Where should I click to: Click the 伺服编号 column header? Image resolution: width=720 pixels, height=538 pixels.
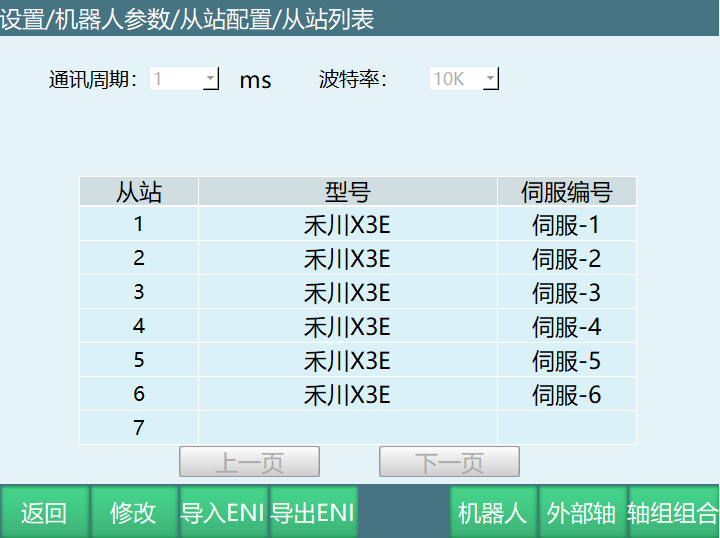[566, 192]
